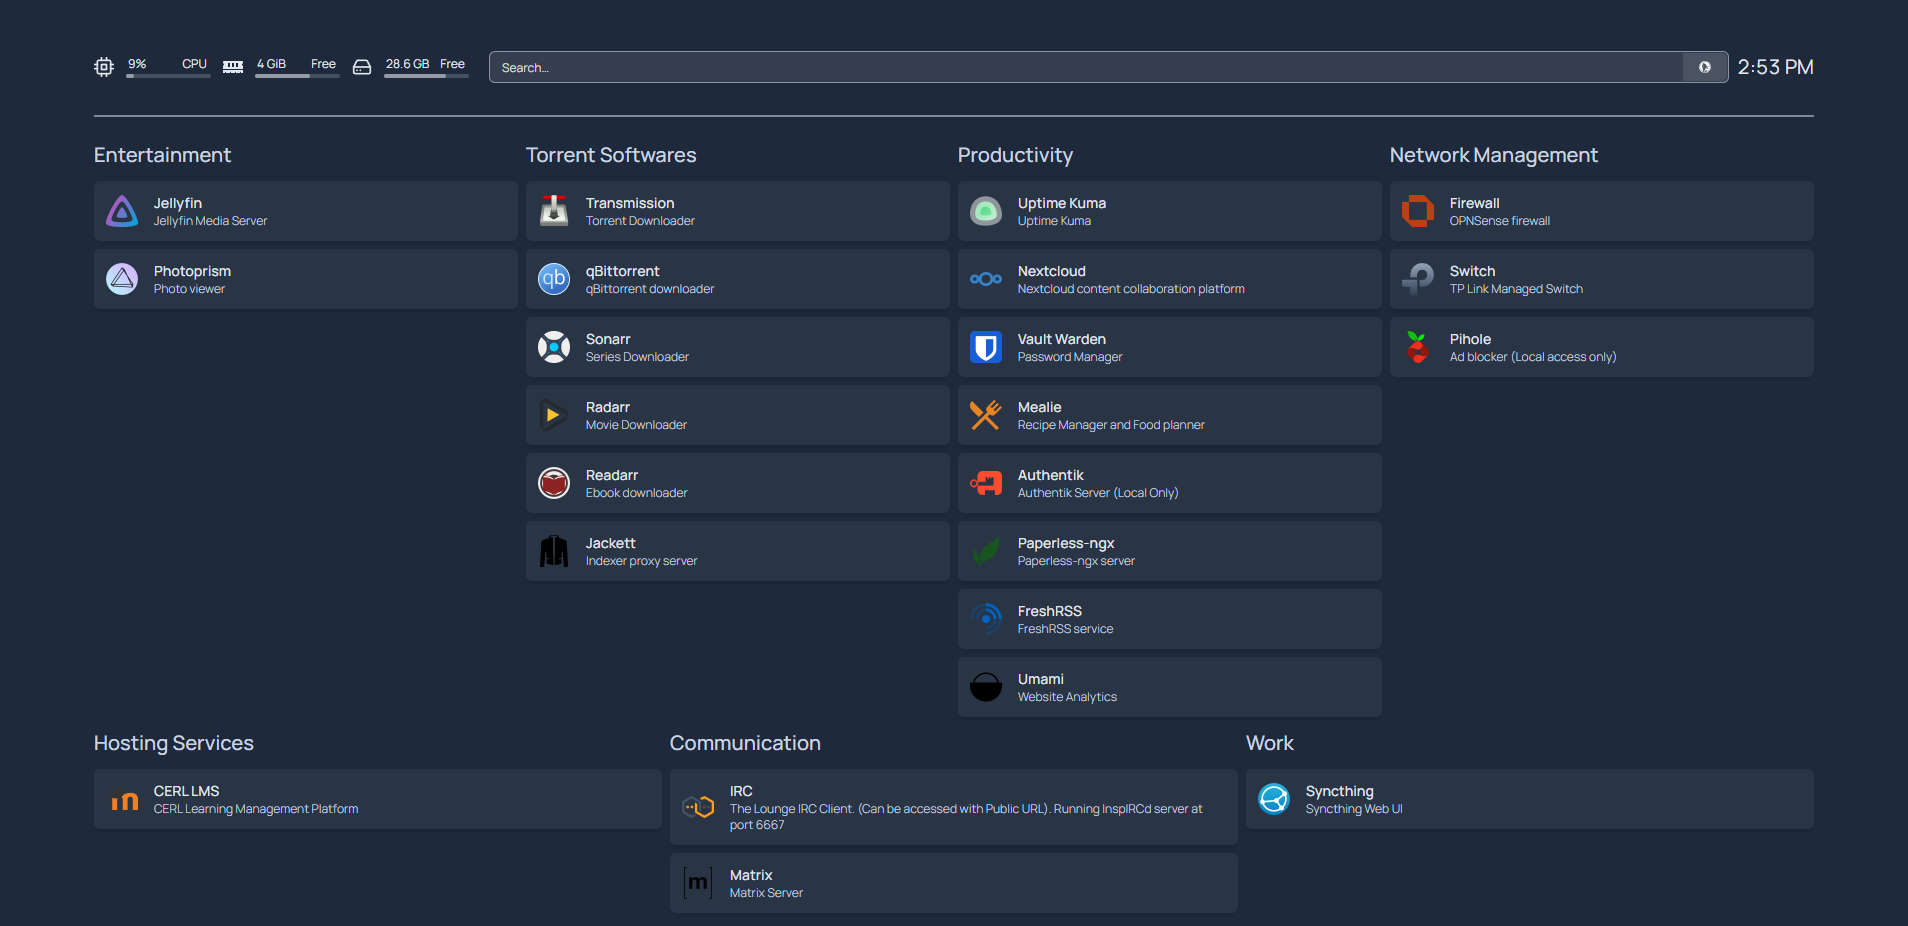
Task: Click the Syncthing logo icon
Action: [x=1274, y=799]
